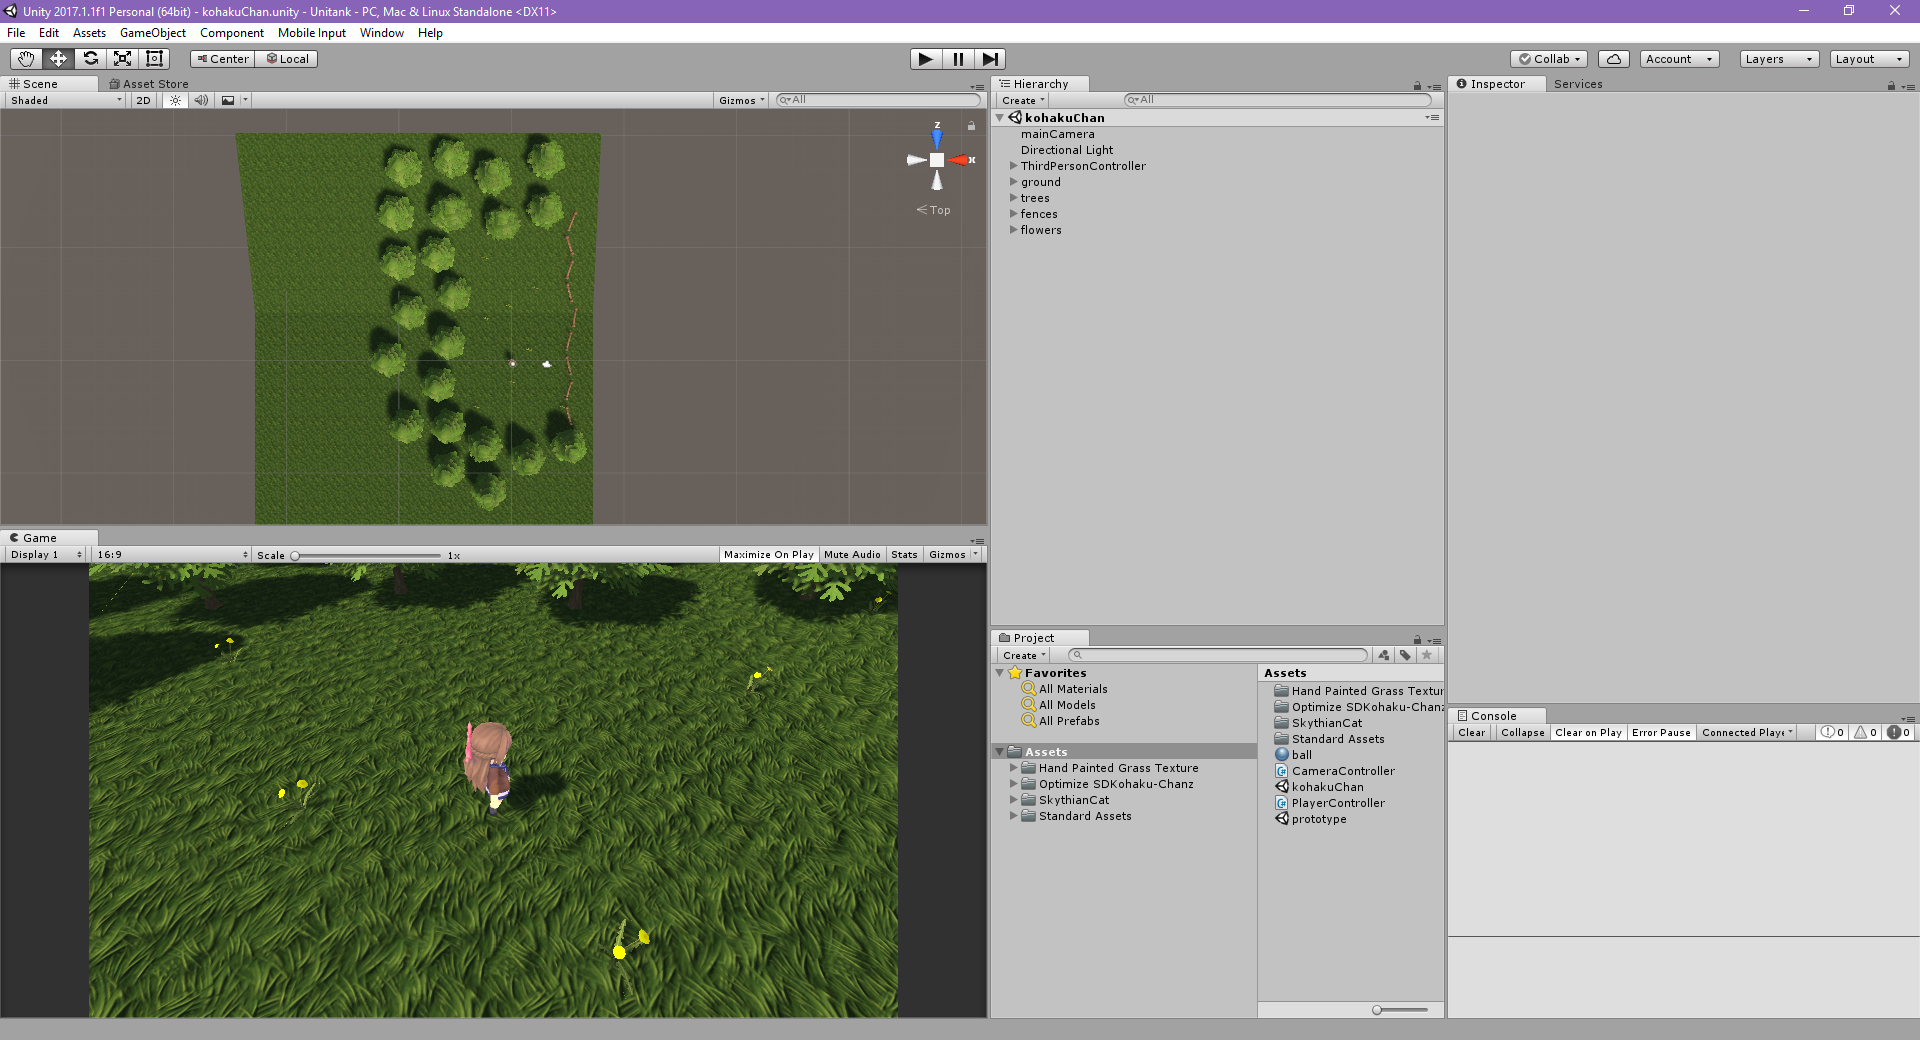Image resolution: width=1920 pixels, height=1040 pixels.
Task: Select the Move tool
Action: [x=58, y=59]
